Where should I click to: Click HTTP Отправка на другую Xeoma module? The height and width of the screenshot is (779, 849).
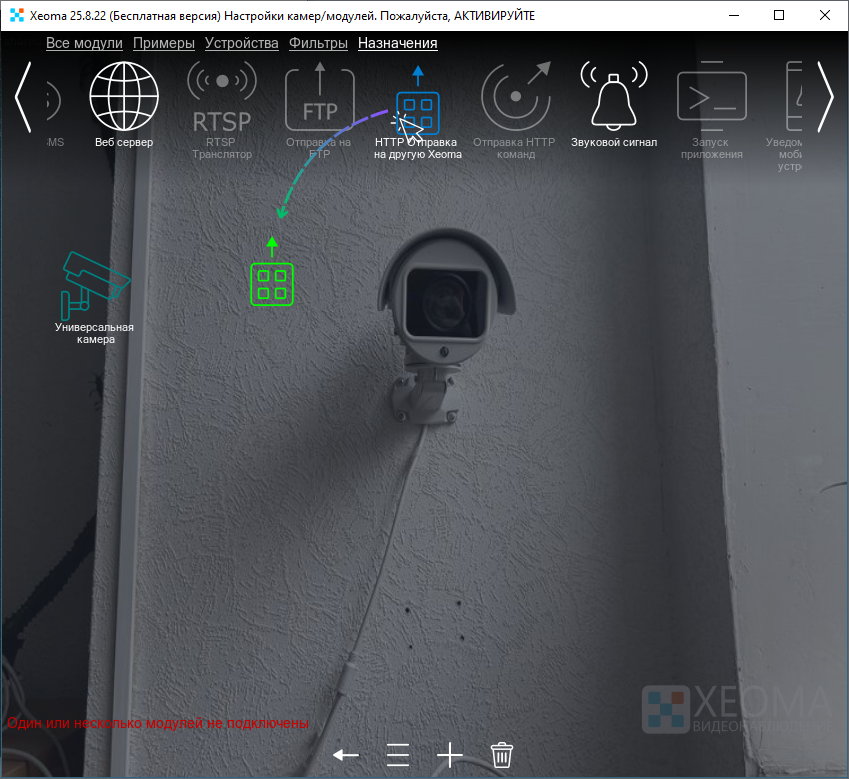click(417, 112)
